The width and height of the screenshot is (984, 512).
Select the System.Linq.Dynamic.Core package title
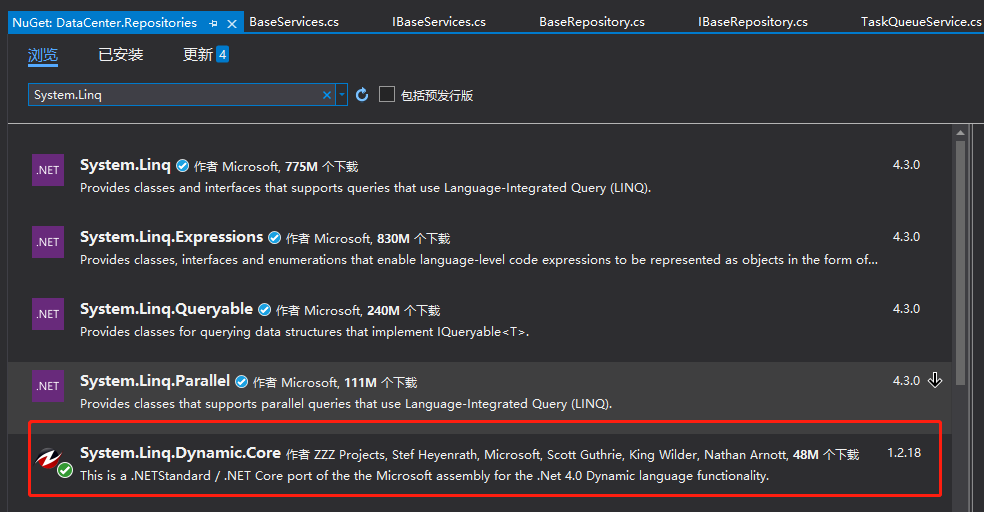click(180, 453)
